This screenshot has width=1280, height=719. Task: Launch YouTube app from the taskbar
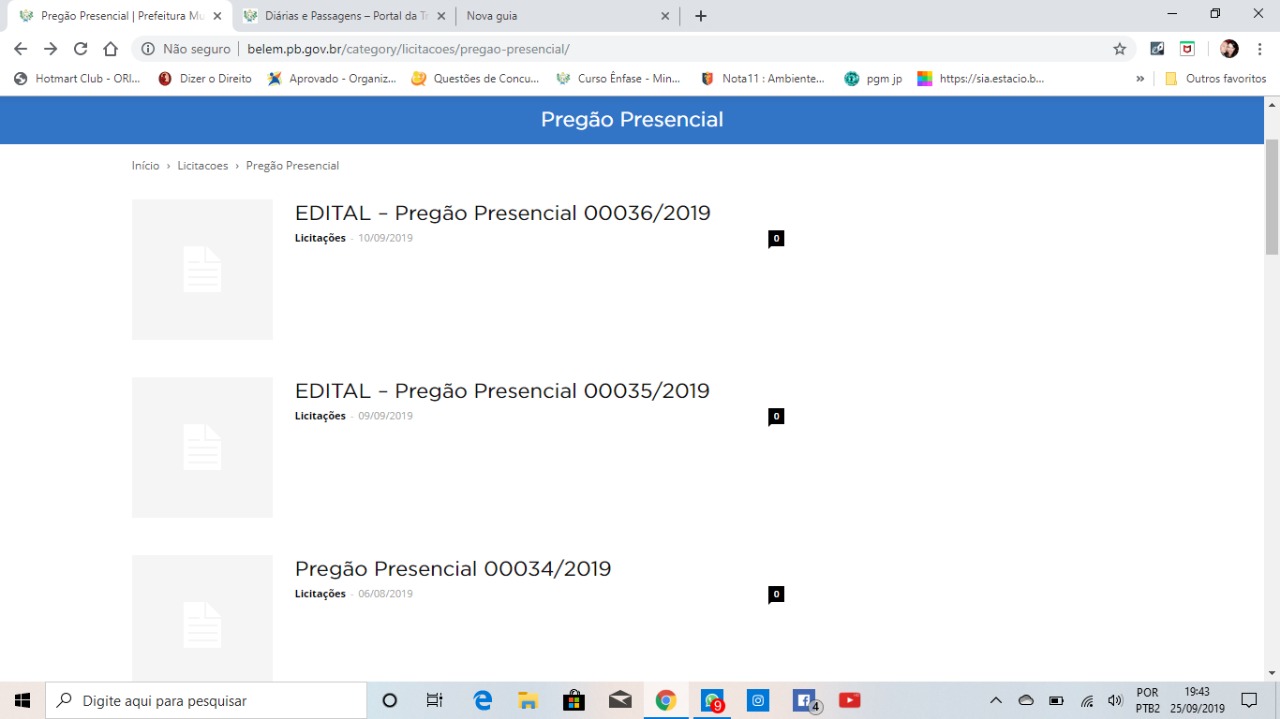pos(849,701)
